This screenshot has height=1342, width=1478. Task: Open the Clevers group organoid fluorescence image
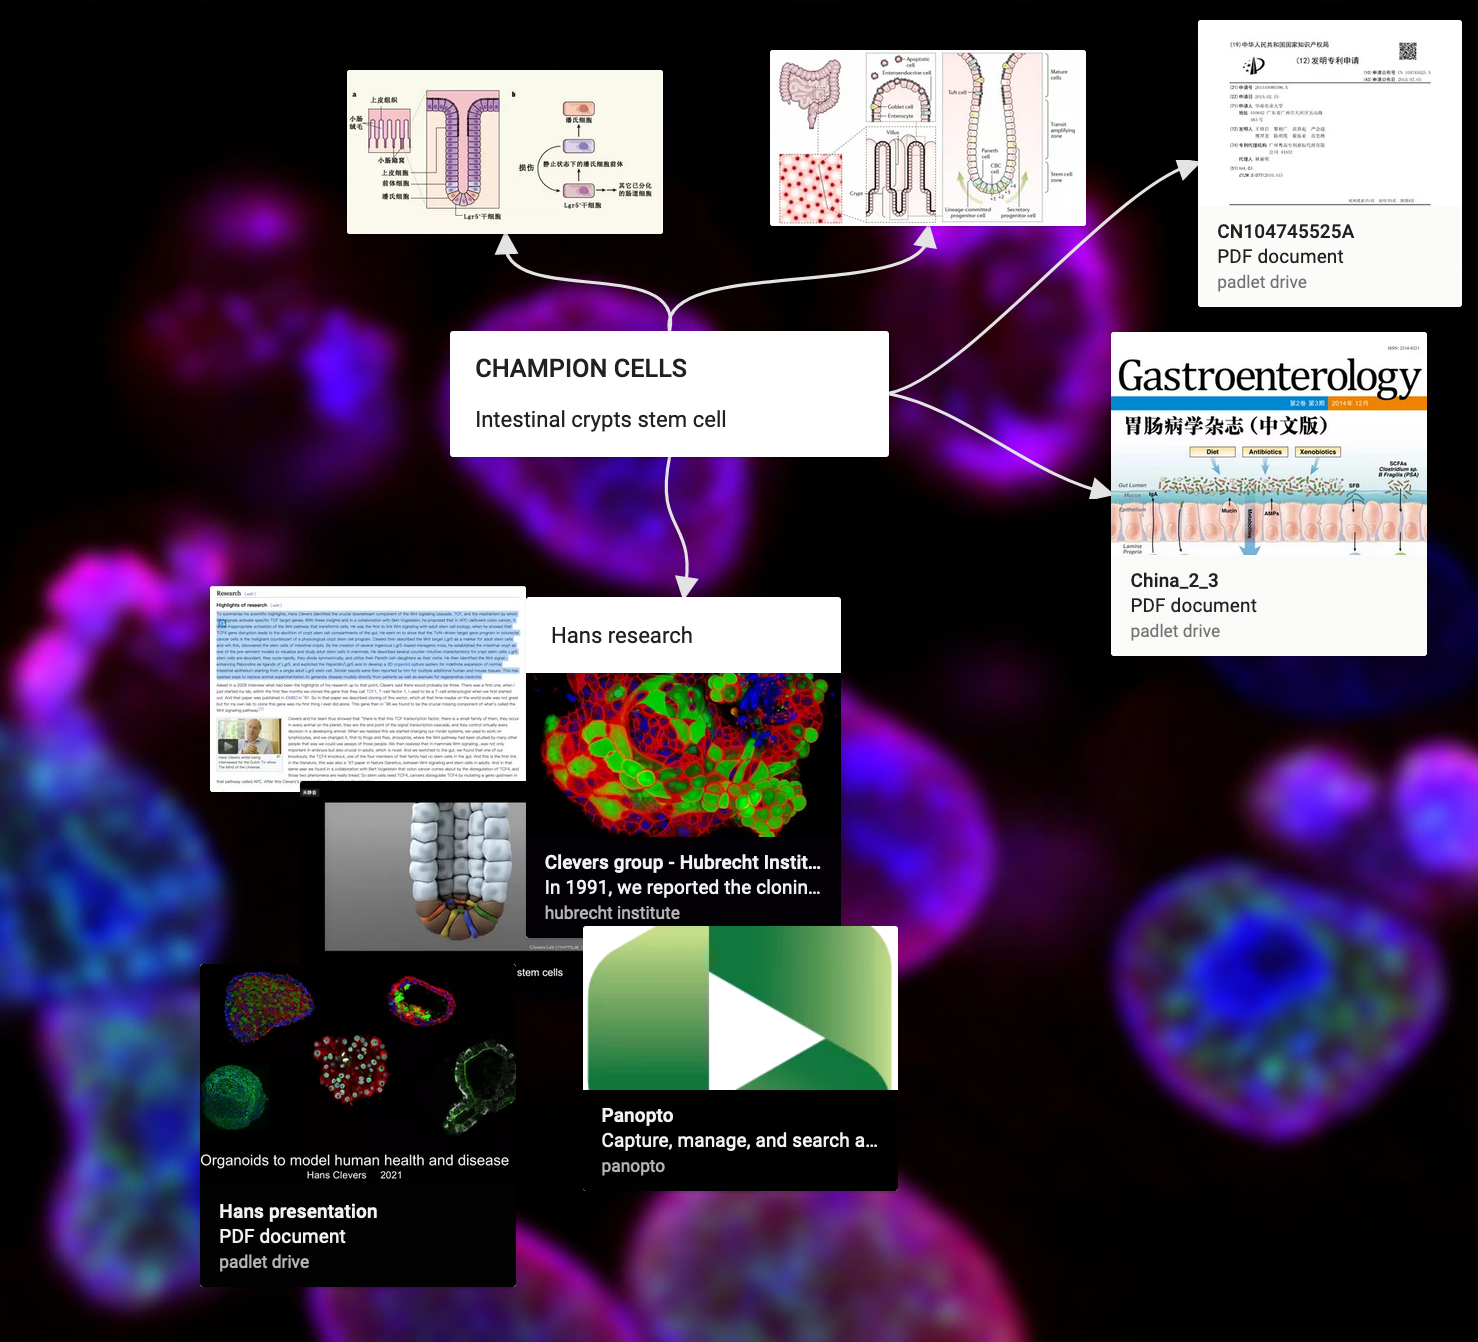point(683,755)
